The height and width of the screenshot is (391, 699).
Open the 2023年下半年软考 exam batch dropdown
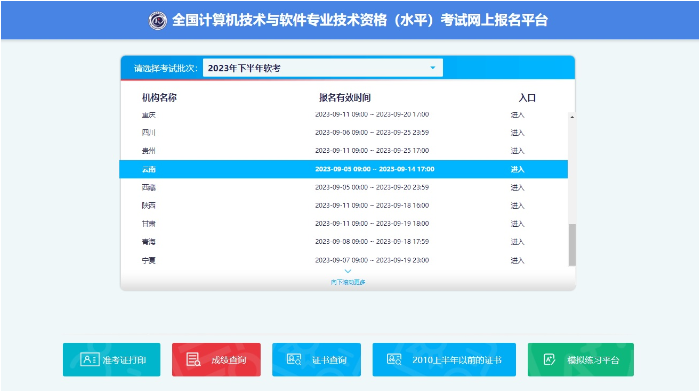click(x=323, y=68)
